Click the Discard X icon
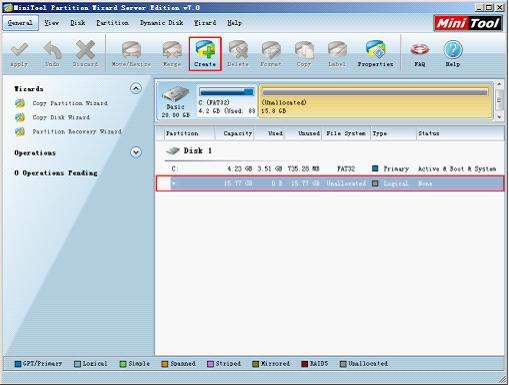 pos(85,50)
